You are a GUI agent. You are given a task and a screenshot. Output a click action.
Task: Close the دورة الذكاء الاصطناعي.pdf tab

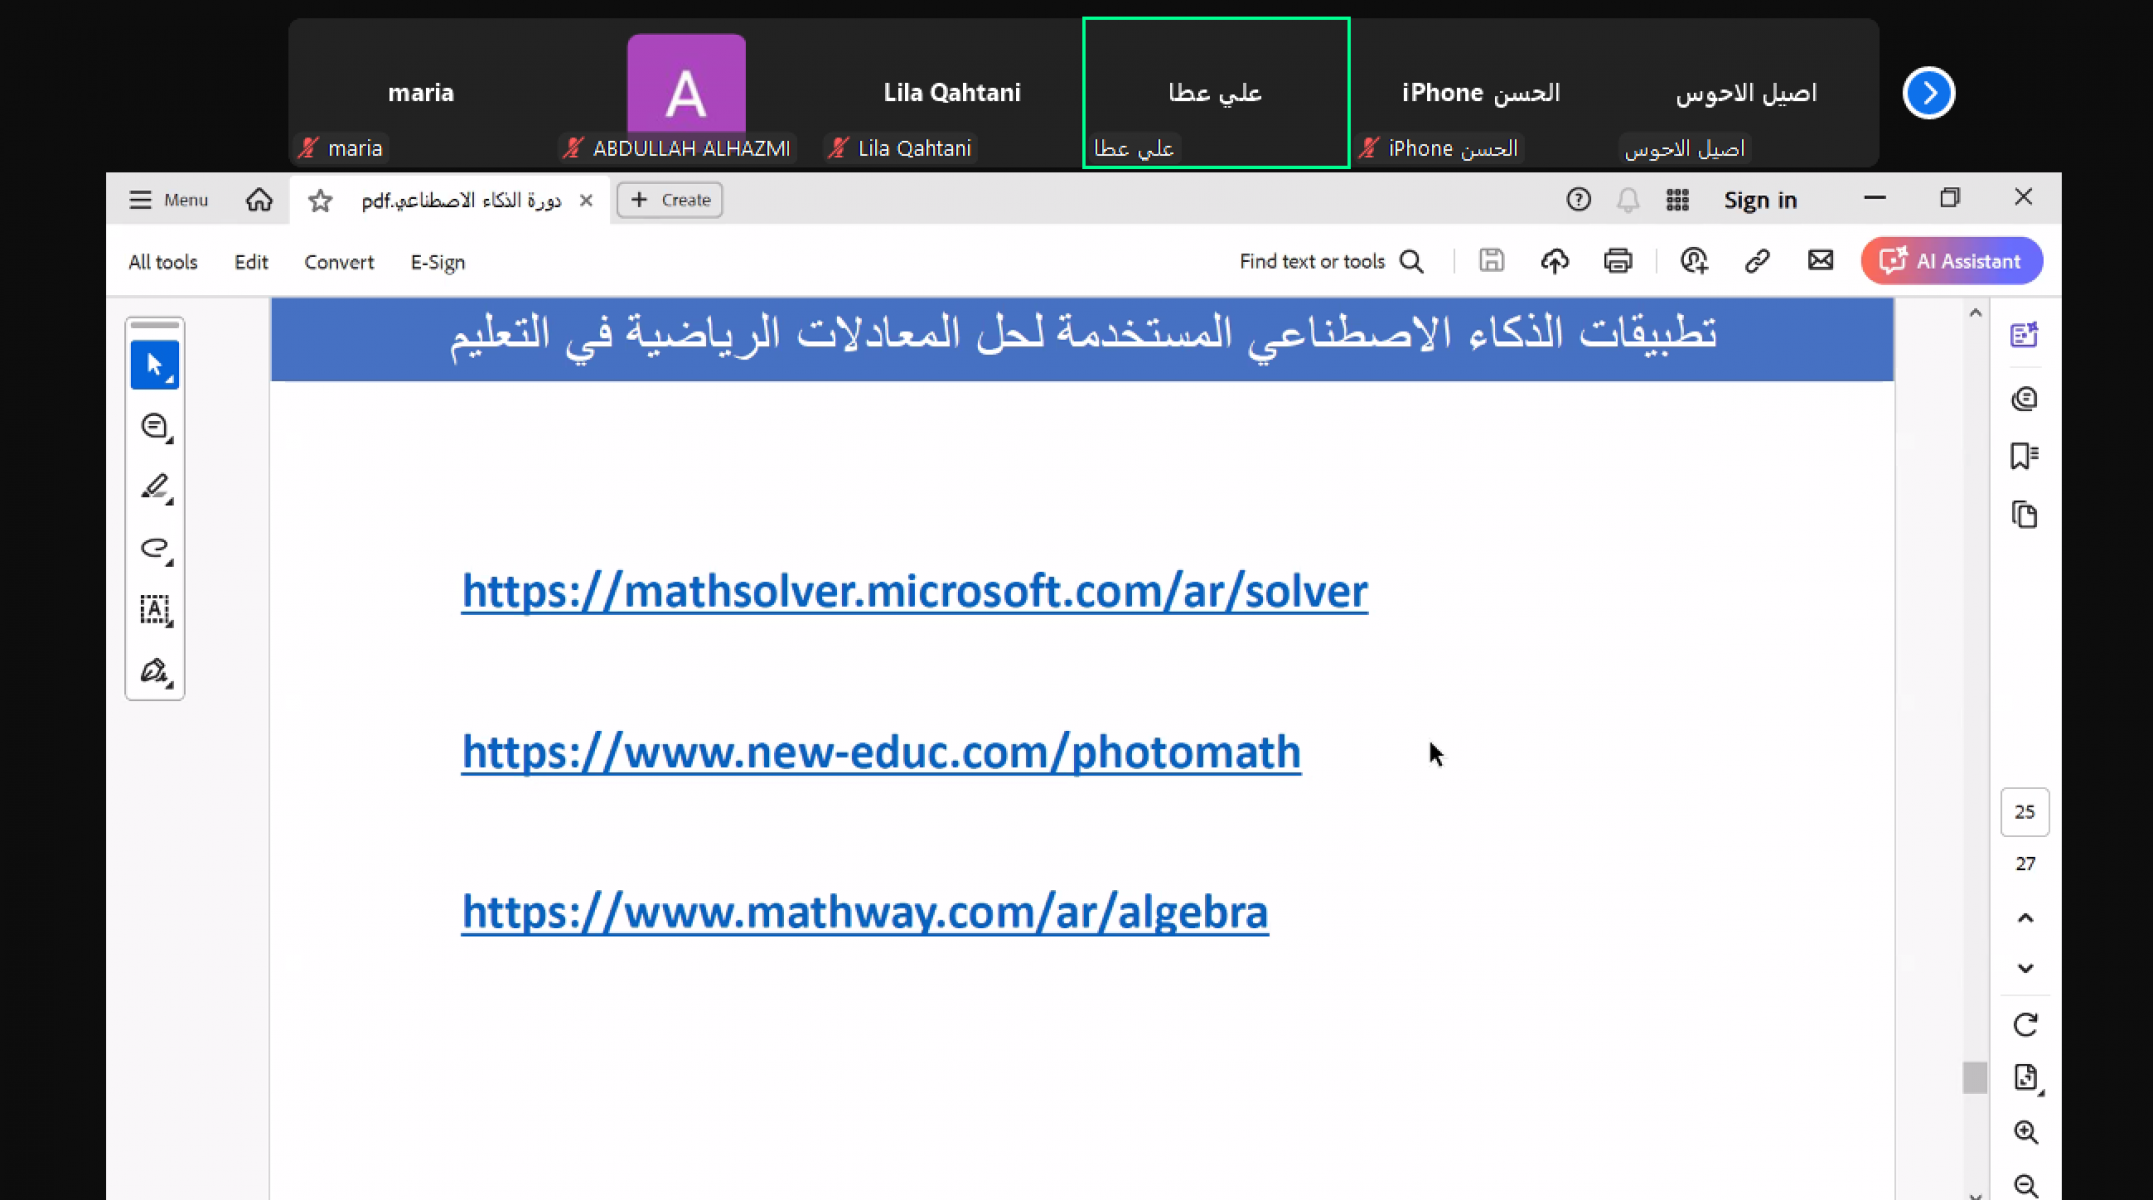[x=586, y=200]
